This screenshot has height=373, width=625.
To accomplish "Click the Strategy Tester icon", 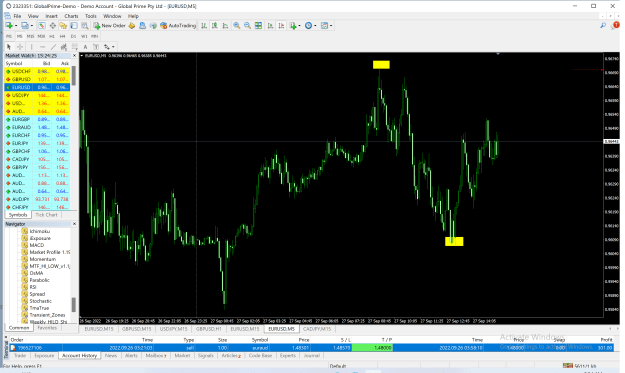I will [85, 26].
